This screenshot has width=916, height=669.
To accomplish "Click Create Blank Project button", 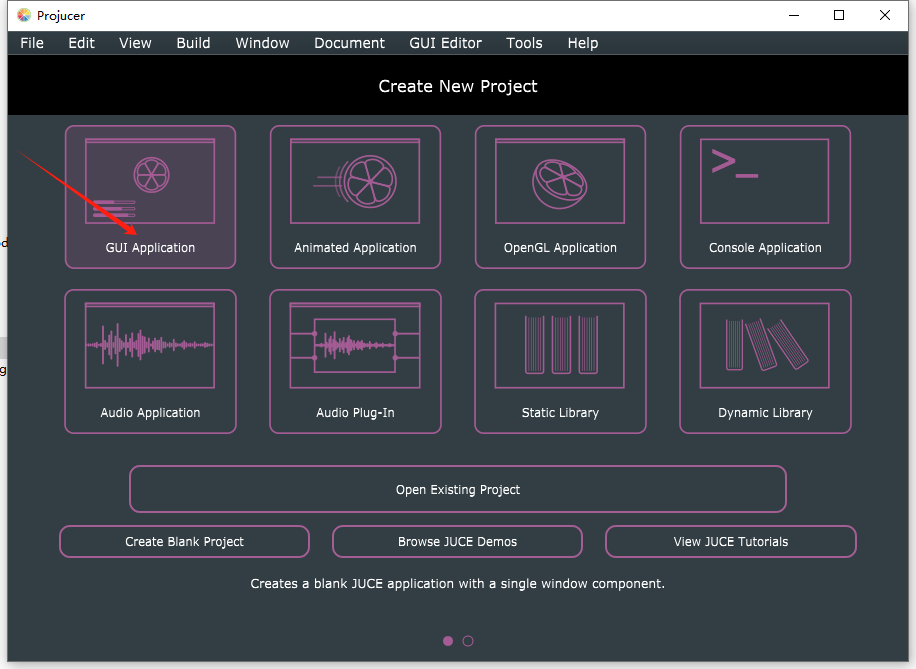I will click(x=185, y=542).
